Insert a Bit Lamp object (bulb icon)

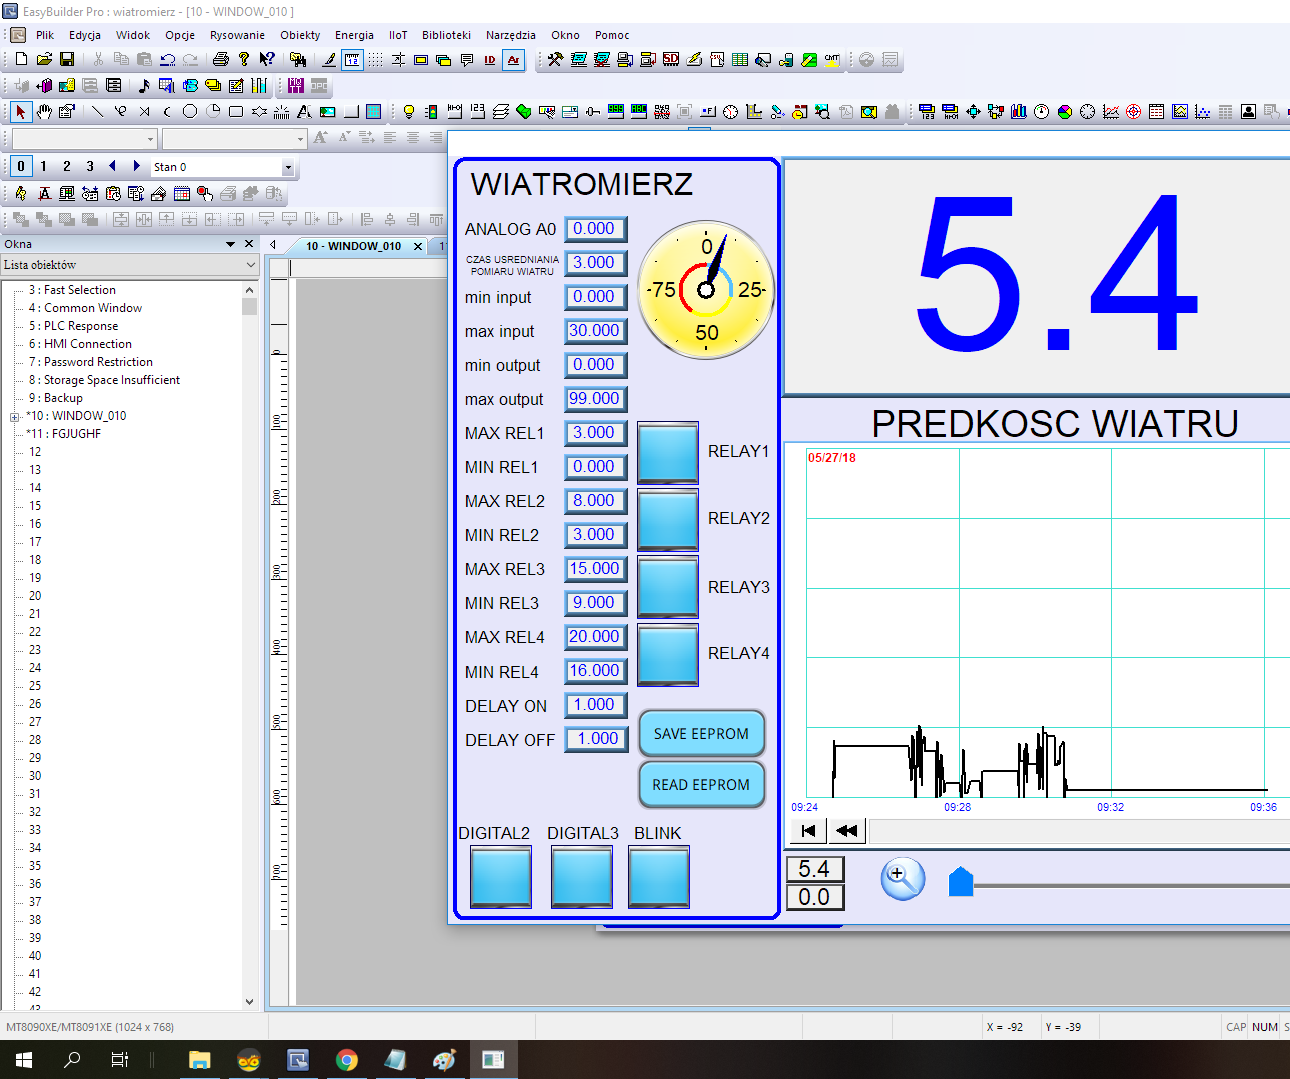pos(409,111)
